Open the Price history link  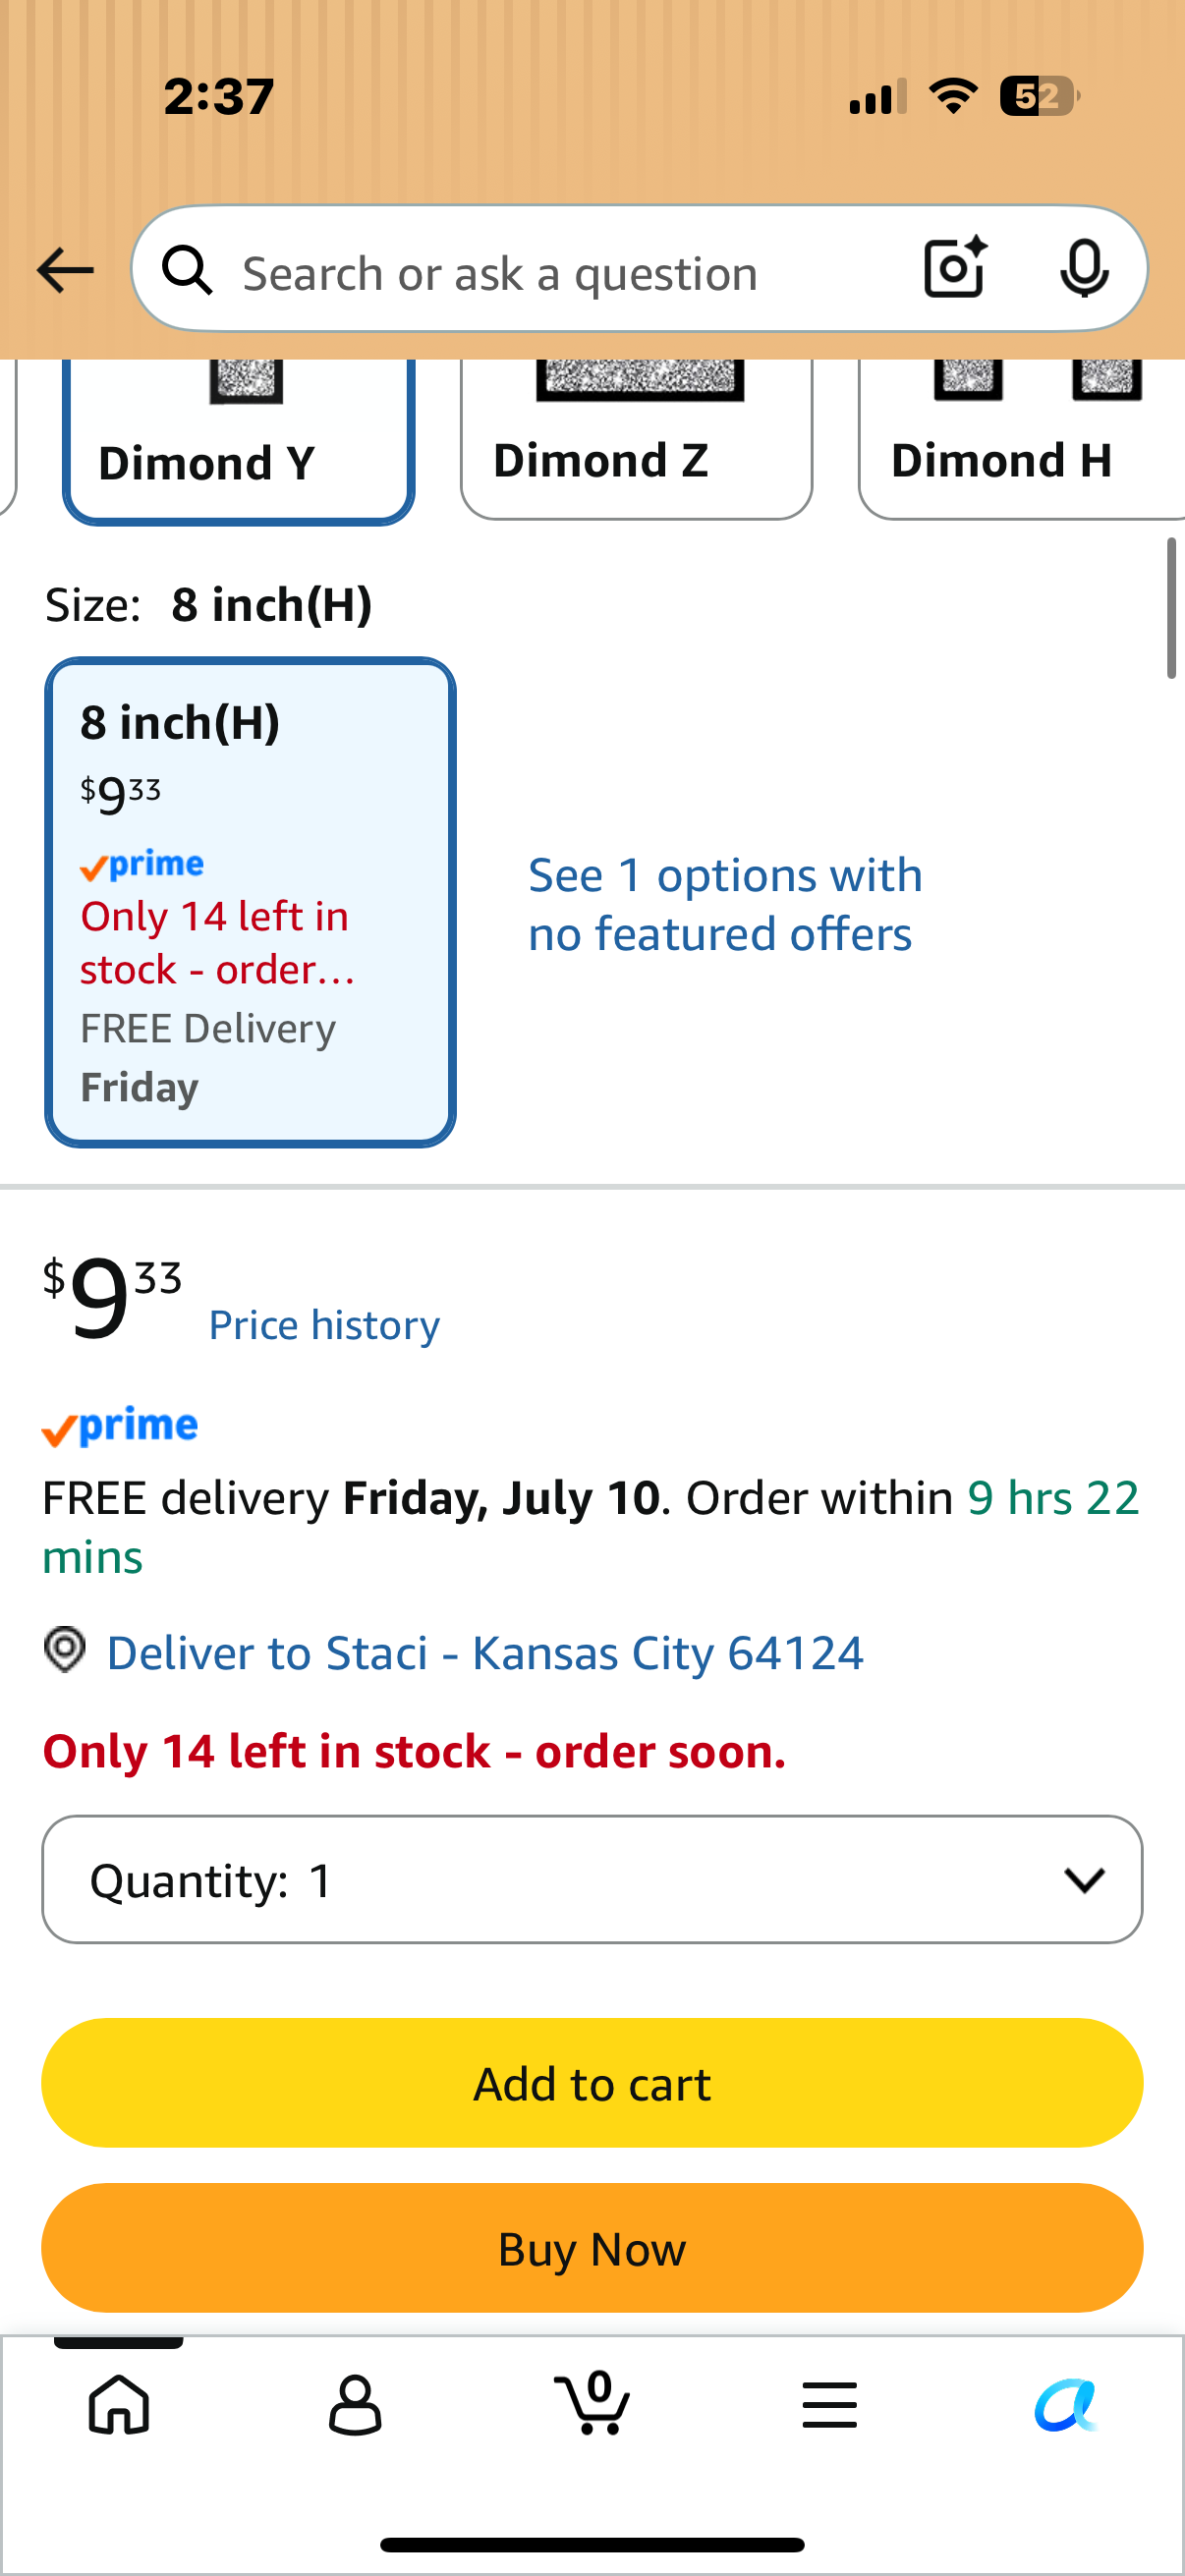click(x=324, y=1325)
